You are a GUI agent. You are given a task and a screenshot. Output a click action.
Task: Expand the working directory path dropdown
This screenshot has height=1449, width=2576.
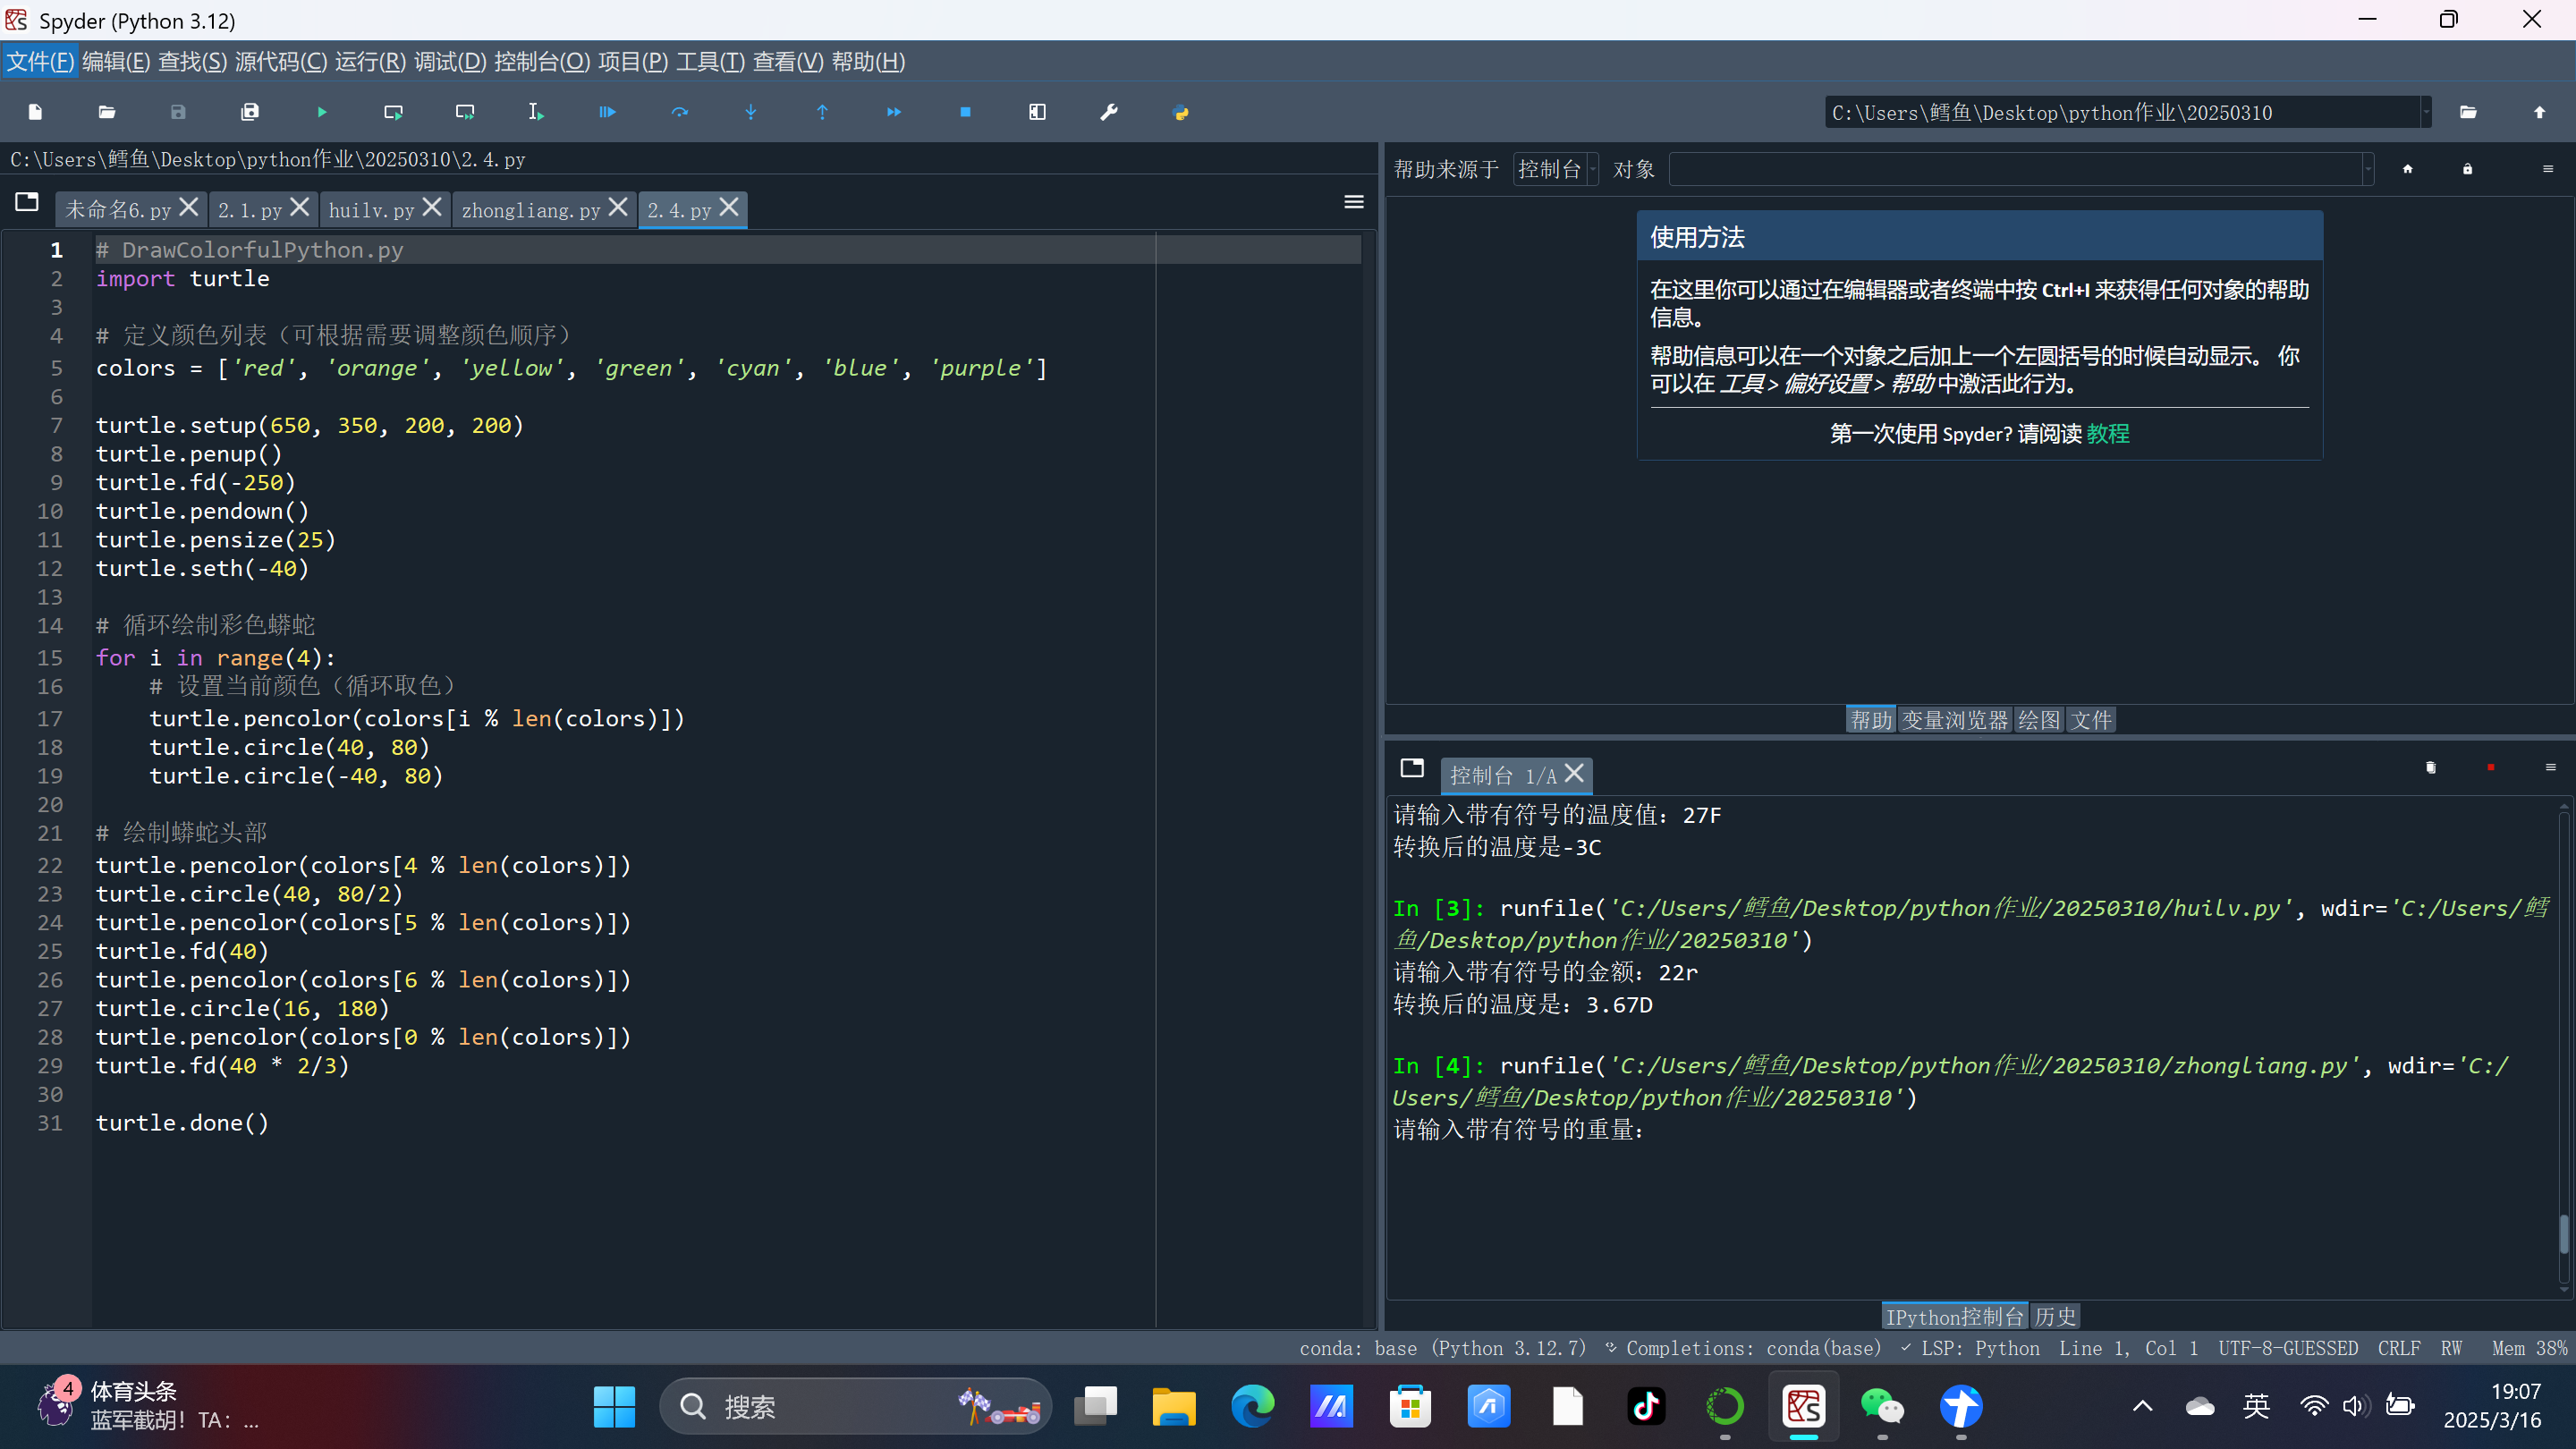[2426, 112]
